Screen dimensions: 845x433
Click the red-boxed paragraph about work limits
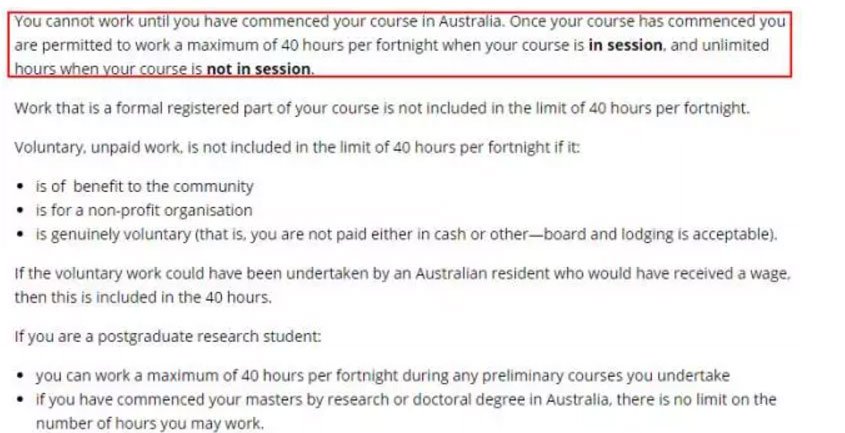[x=399, y=45]
